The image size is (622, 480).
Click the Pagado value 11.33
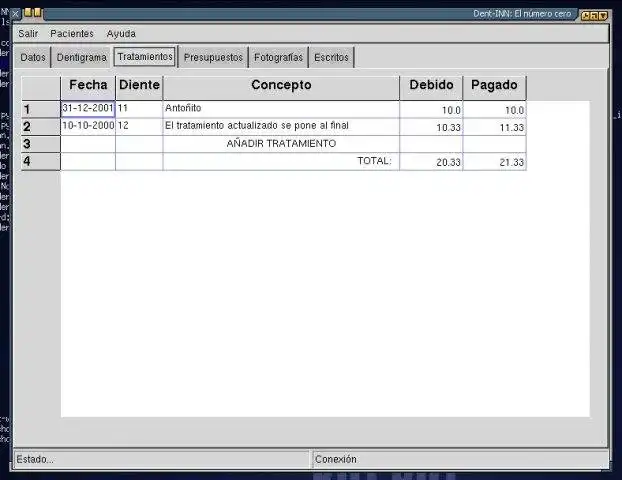pyautogui.click(x=495, y=127)
